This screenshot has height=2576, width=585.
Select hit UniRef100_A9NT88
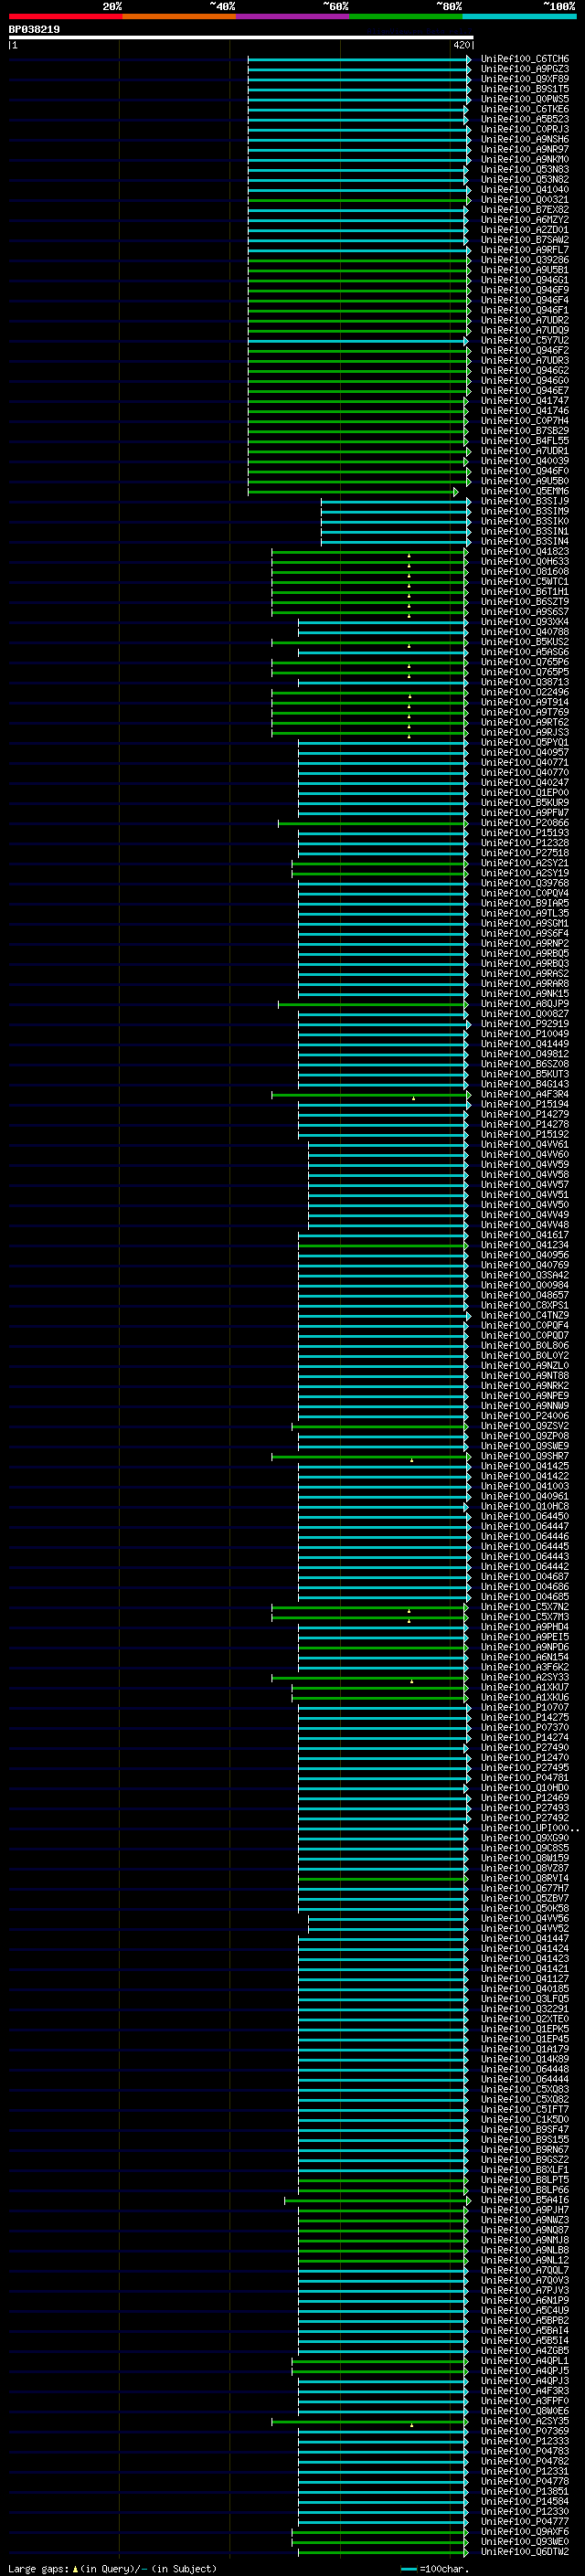tap(525, 1376)
